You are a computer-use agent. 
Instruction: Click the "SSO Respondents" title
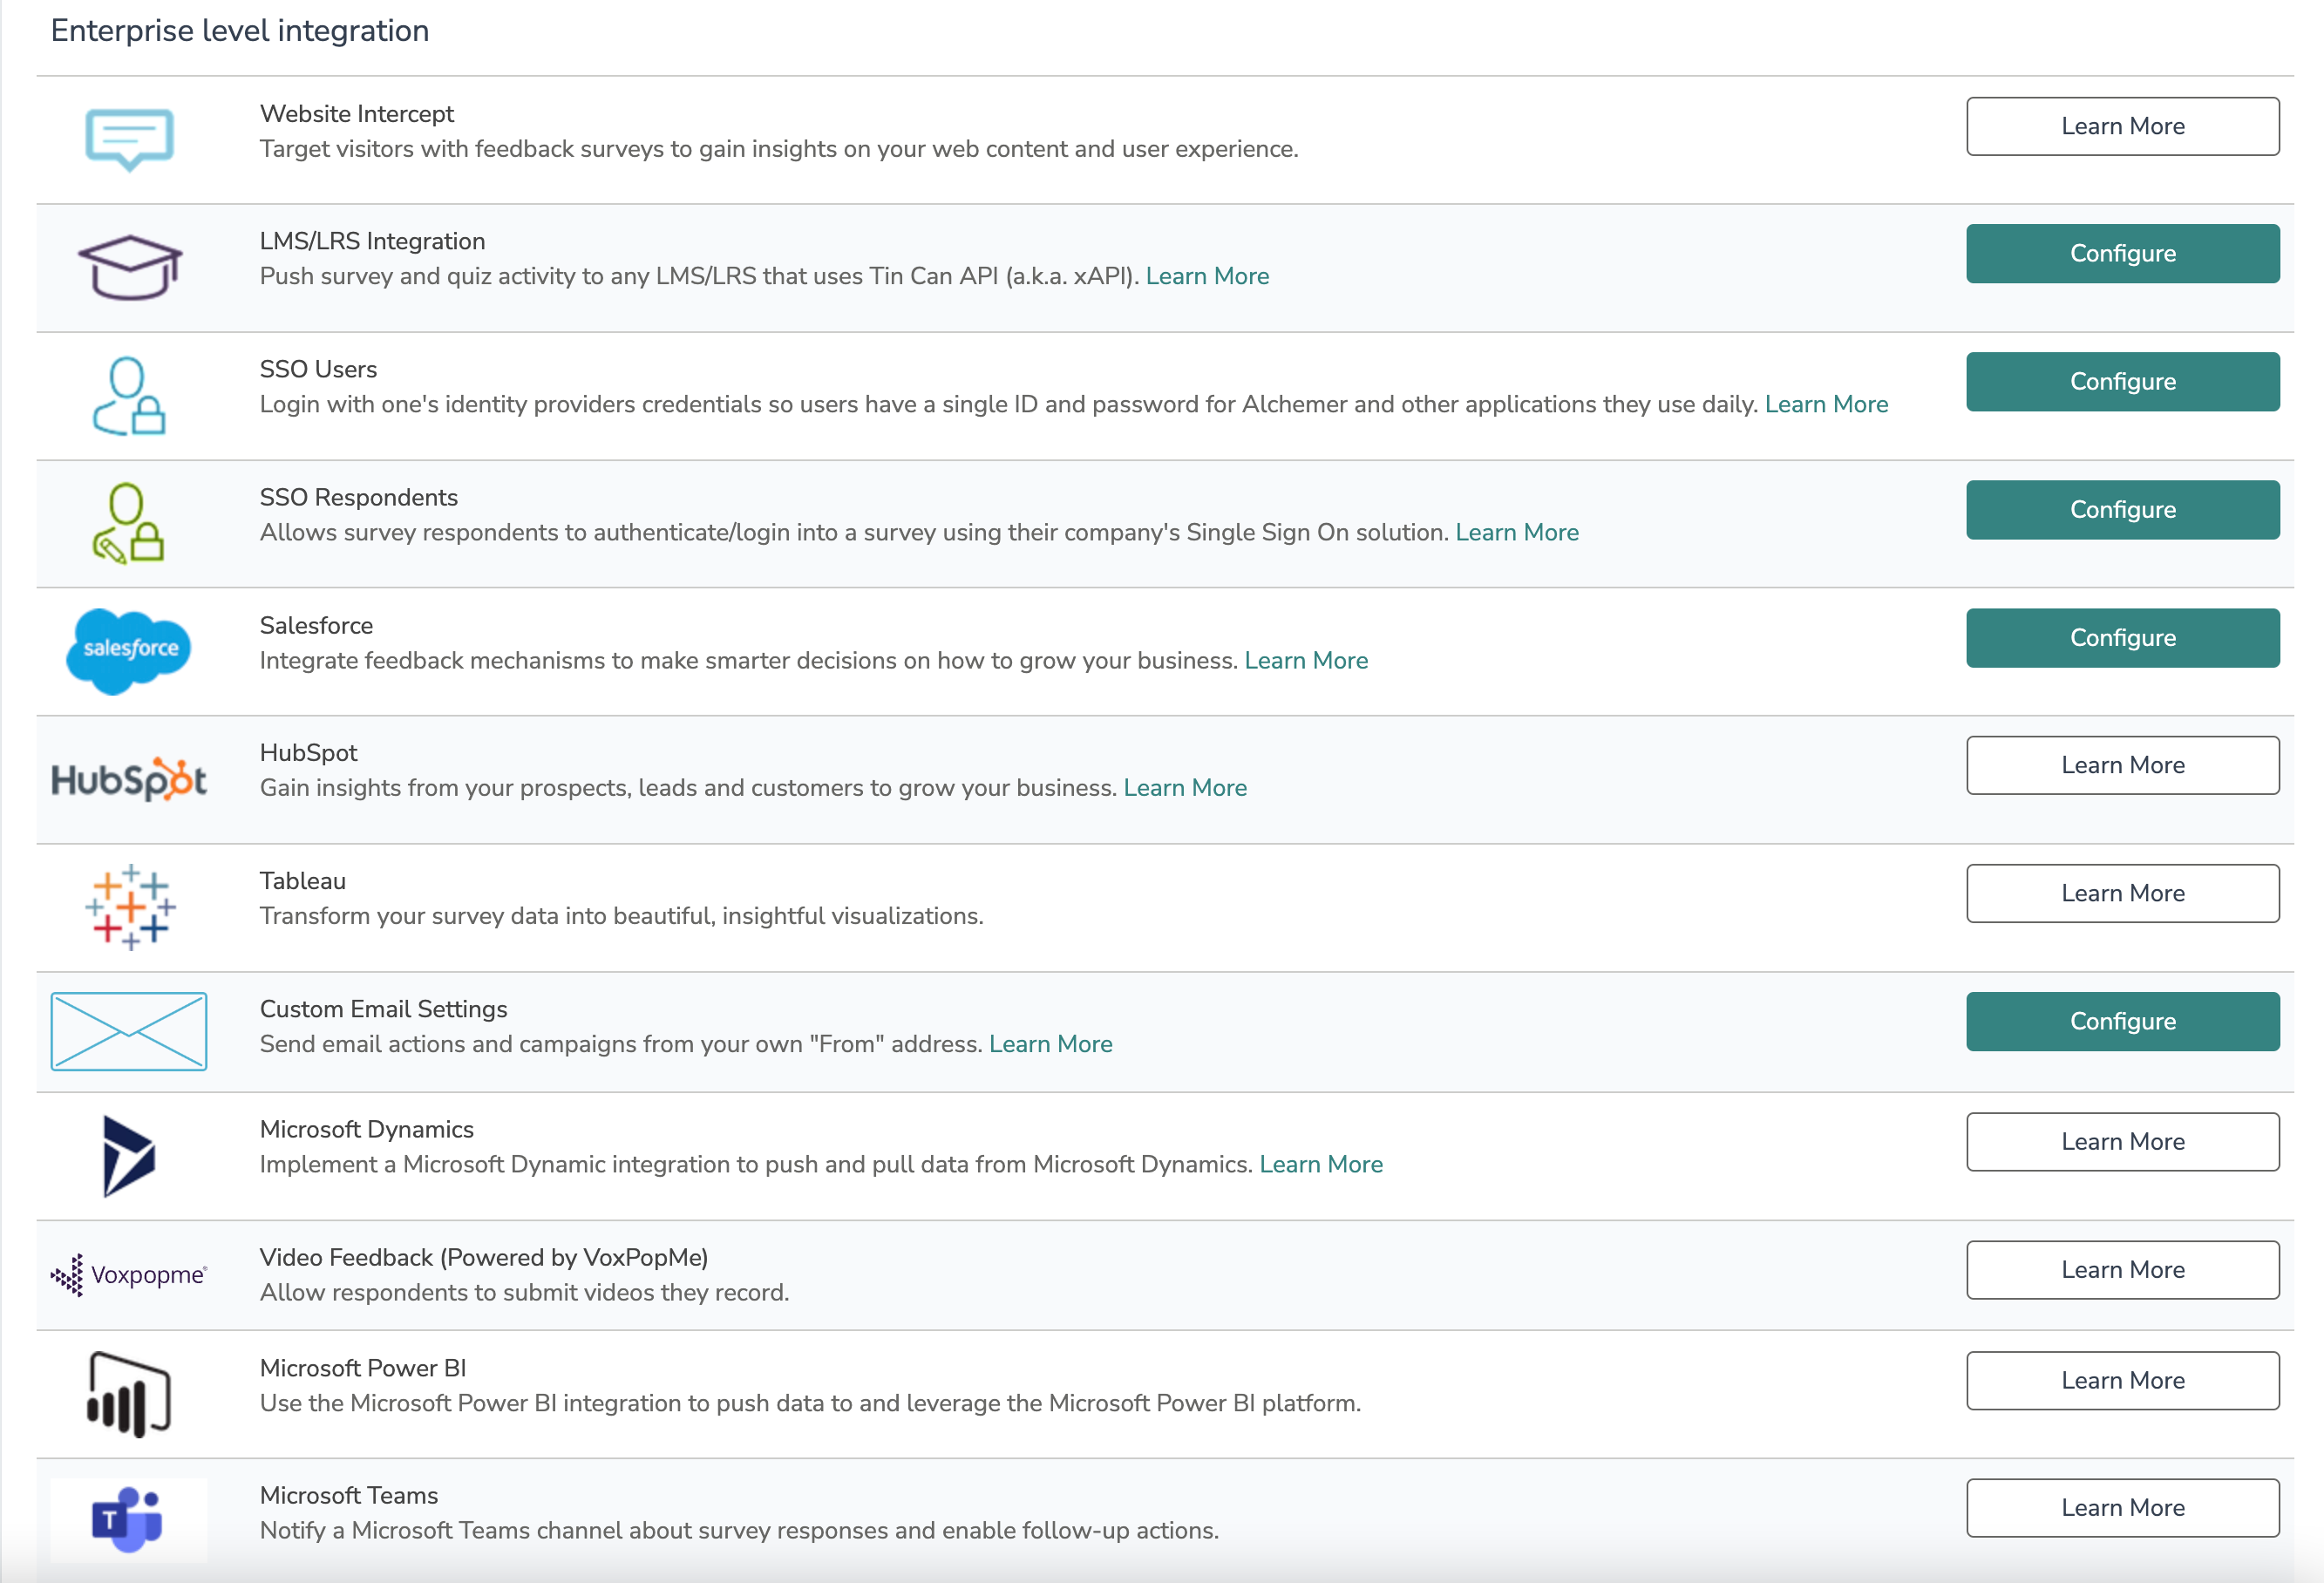tap(358, 497)
